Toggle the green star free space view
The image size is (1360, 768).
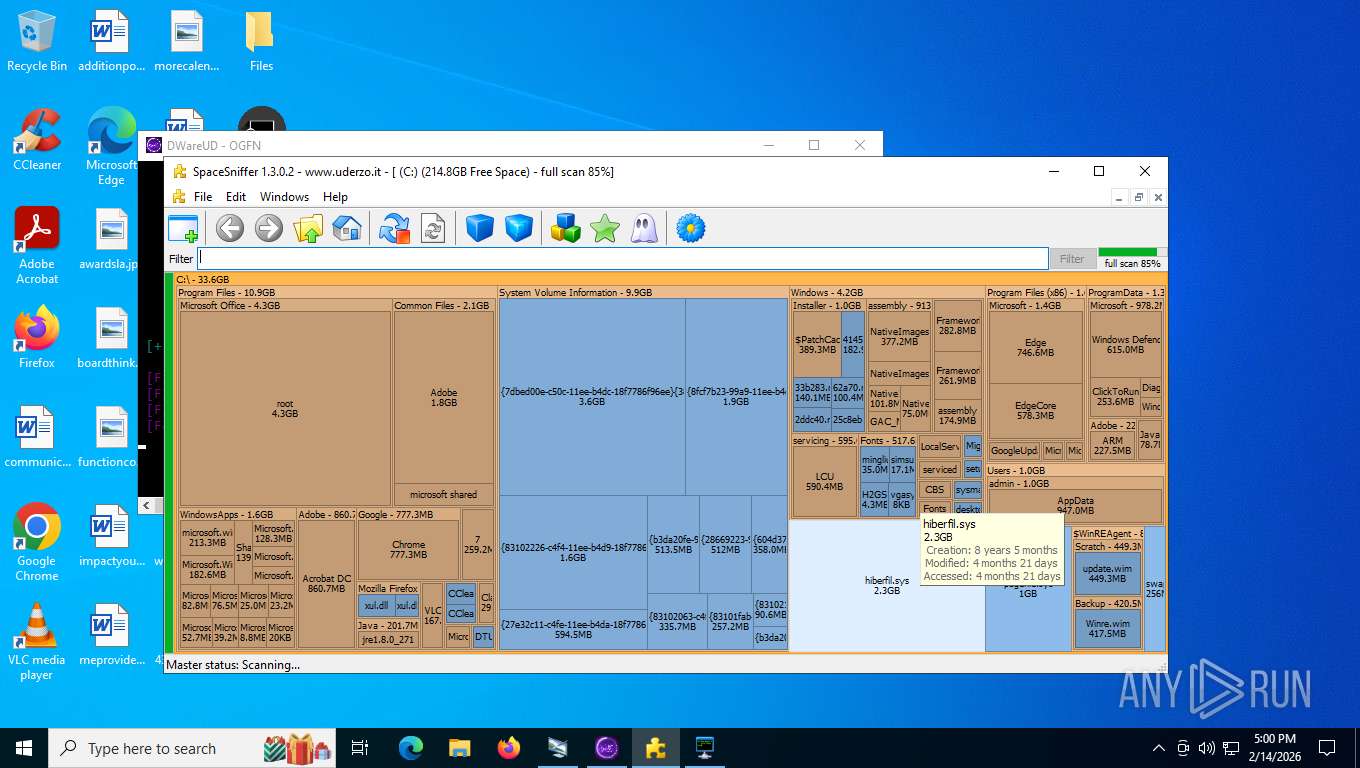click(605, 229)
